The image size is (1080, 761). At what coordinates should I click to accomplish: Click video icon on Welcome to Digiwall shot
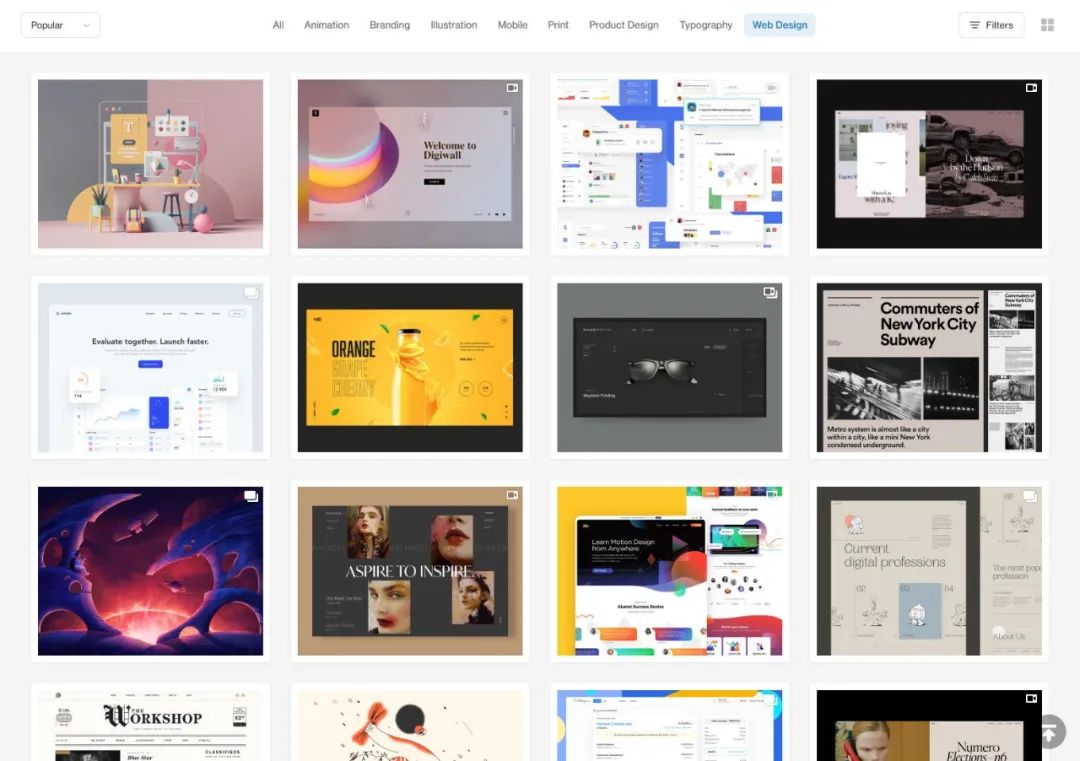pyautogui.click(x=512, y=88)
